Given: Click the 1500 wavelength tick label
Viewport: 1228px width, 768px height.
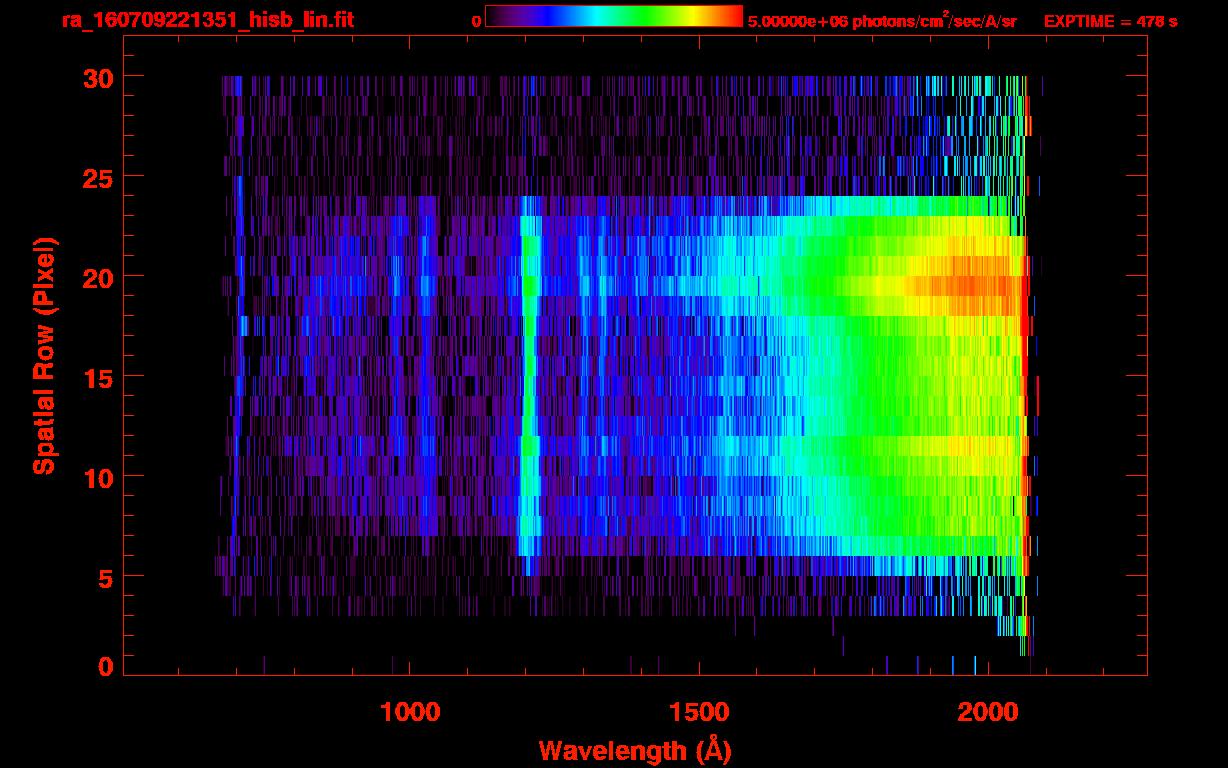Looking at the screenshot, I should [699, 712].
